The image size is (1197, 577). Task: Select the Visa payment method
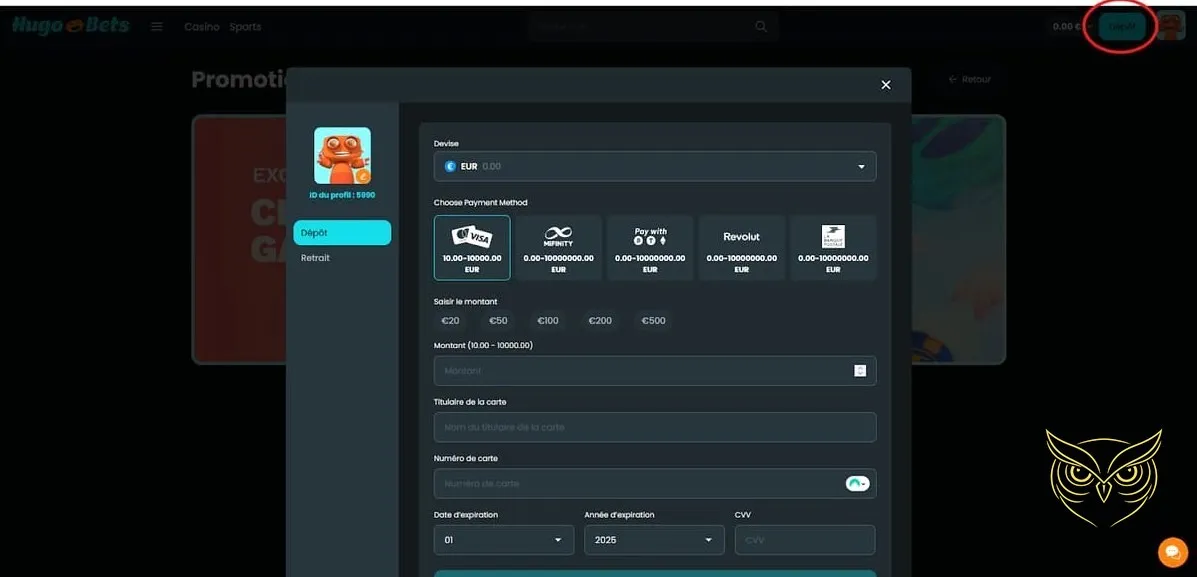tap(471, 247)
